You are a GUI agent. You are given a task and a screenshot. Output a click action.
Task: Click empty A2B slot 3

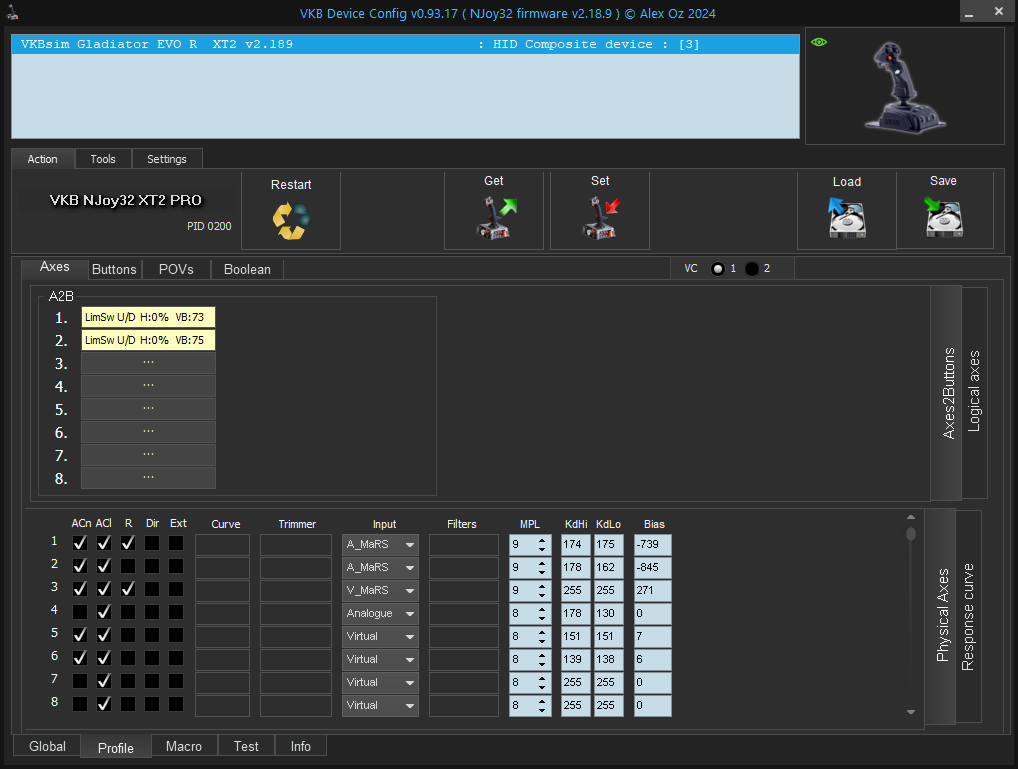(x=148, y=363)
